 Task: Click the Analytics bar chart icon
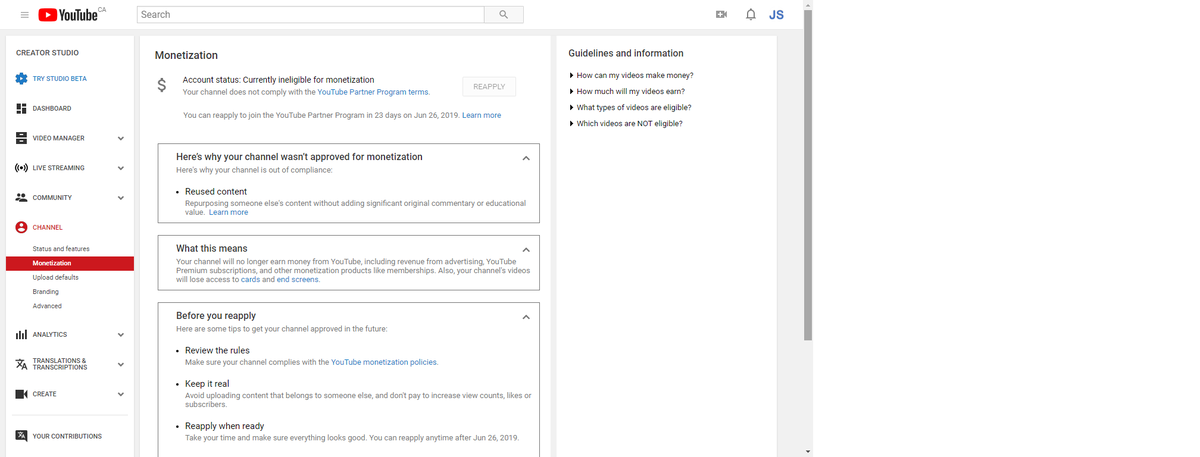point(21,334)
